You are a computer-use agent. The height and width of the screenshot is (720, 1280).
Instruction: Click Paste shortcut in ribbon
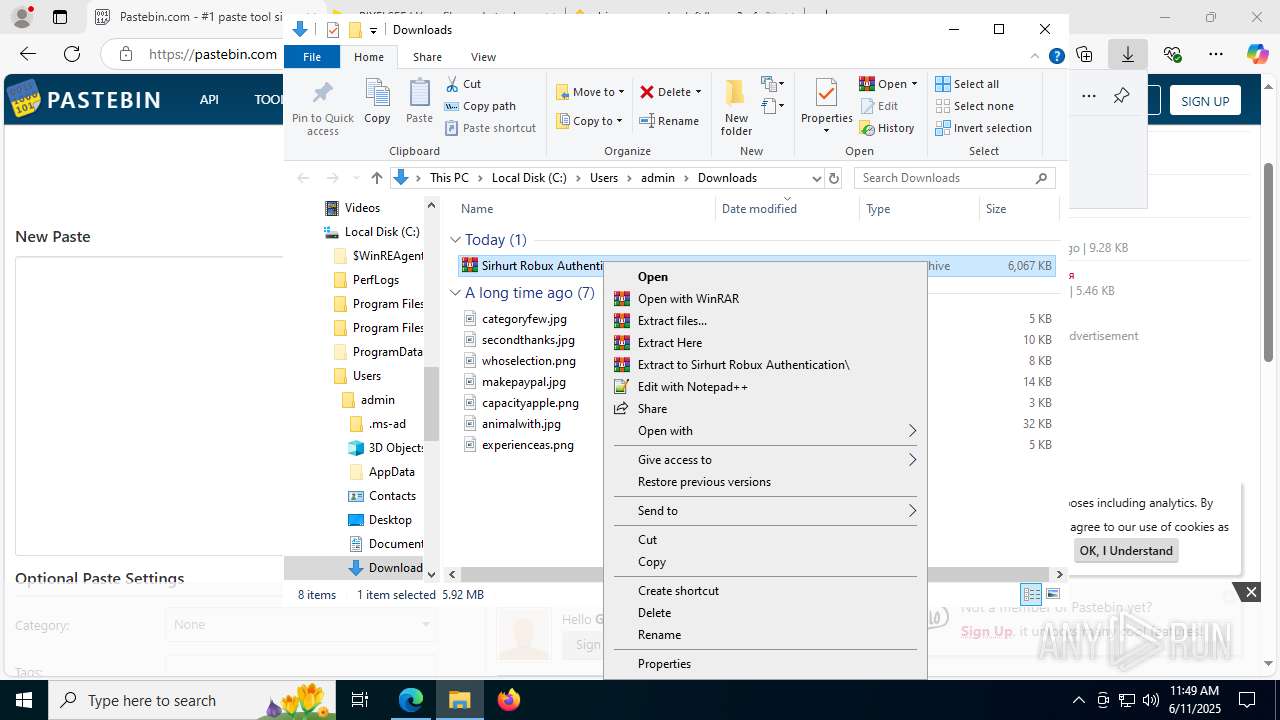pyautogui.click(x=491, y=128)
